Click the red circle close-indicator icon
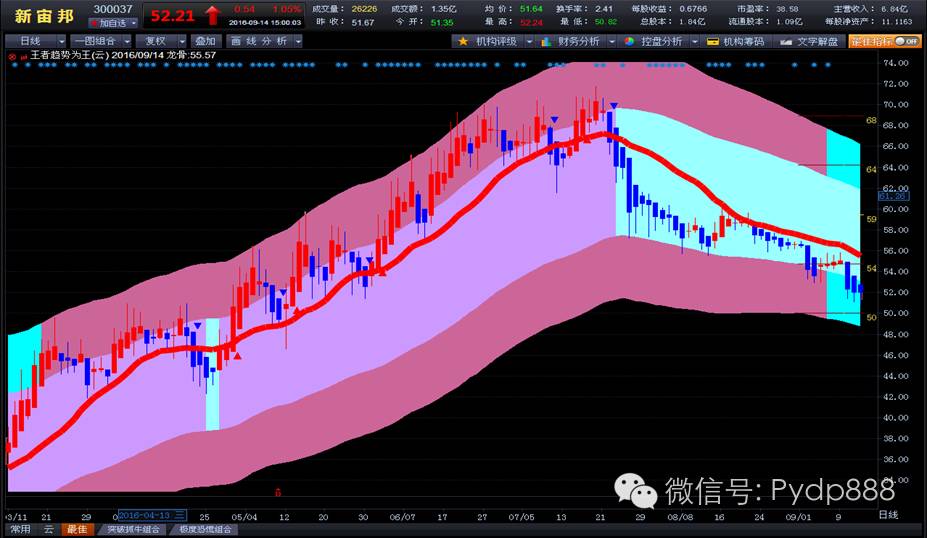The height and width of the screenshot is (538, 927). pyautogui.click(x=12, y=56)
